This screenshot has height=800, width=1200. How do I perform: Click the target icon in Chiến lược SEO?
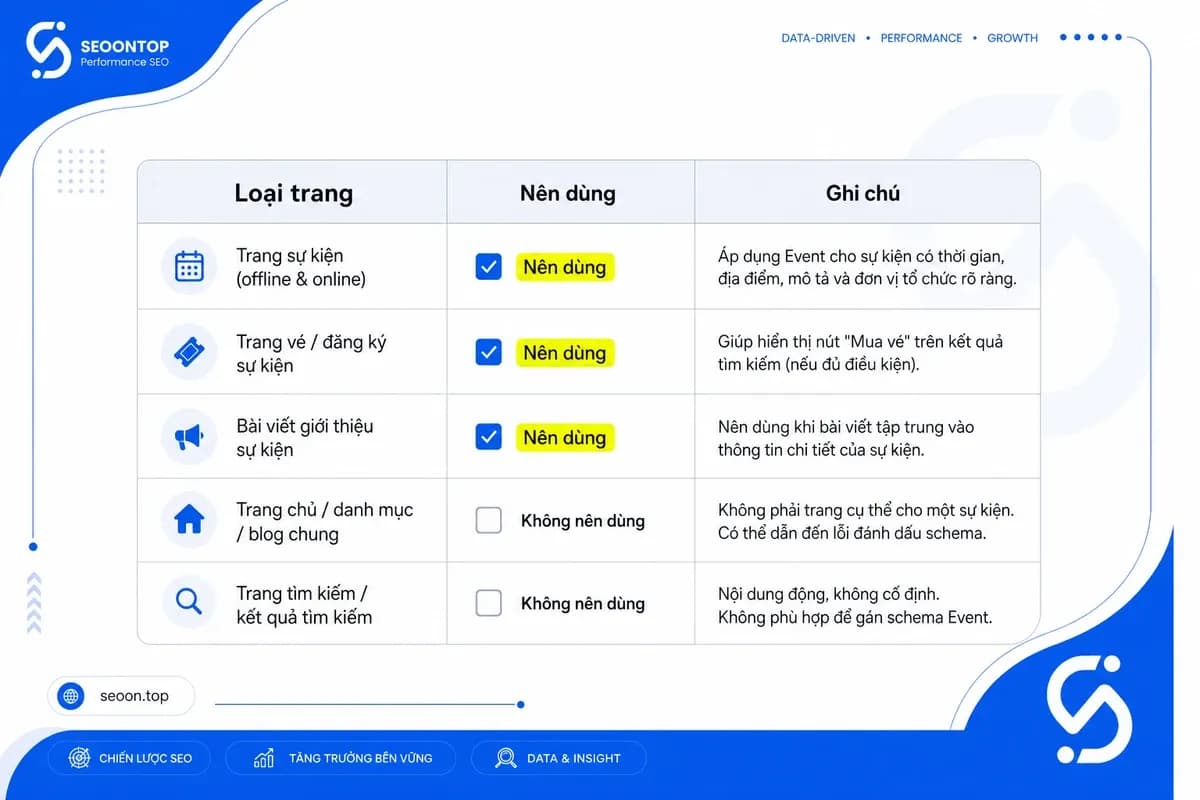[79, 758]
